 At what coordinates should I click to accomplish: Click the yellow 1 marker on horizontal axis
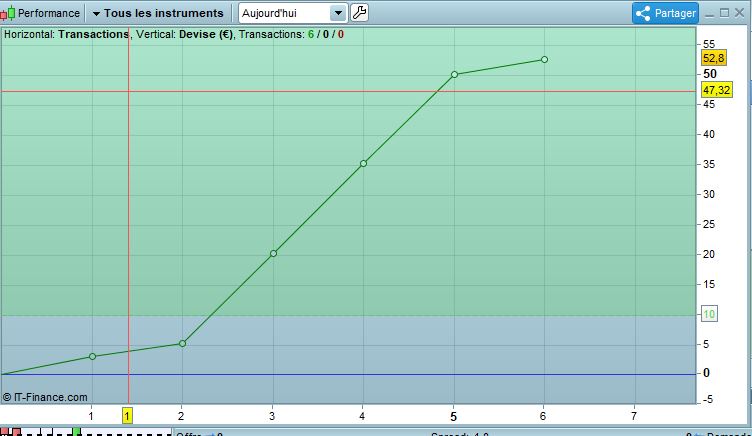pyautogui.click(x=127, y=416)
